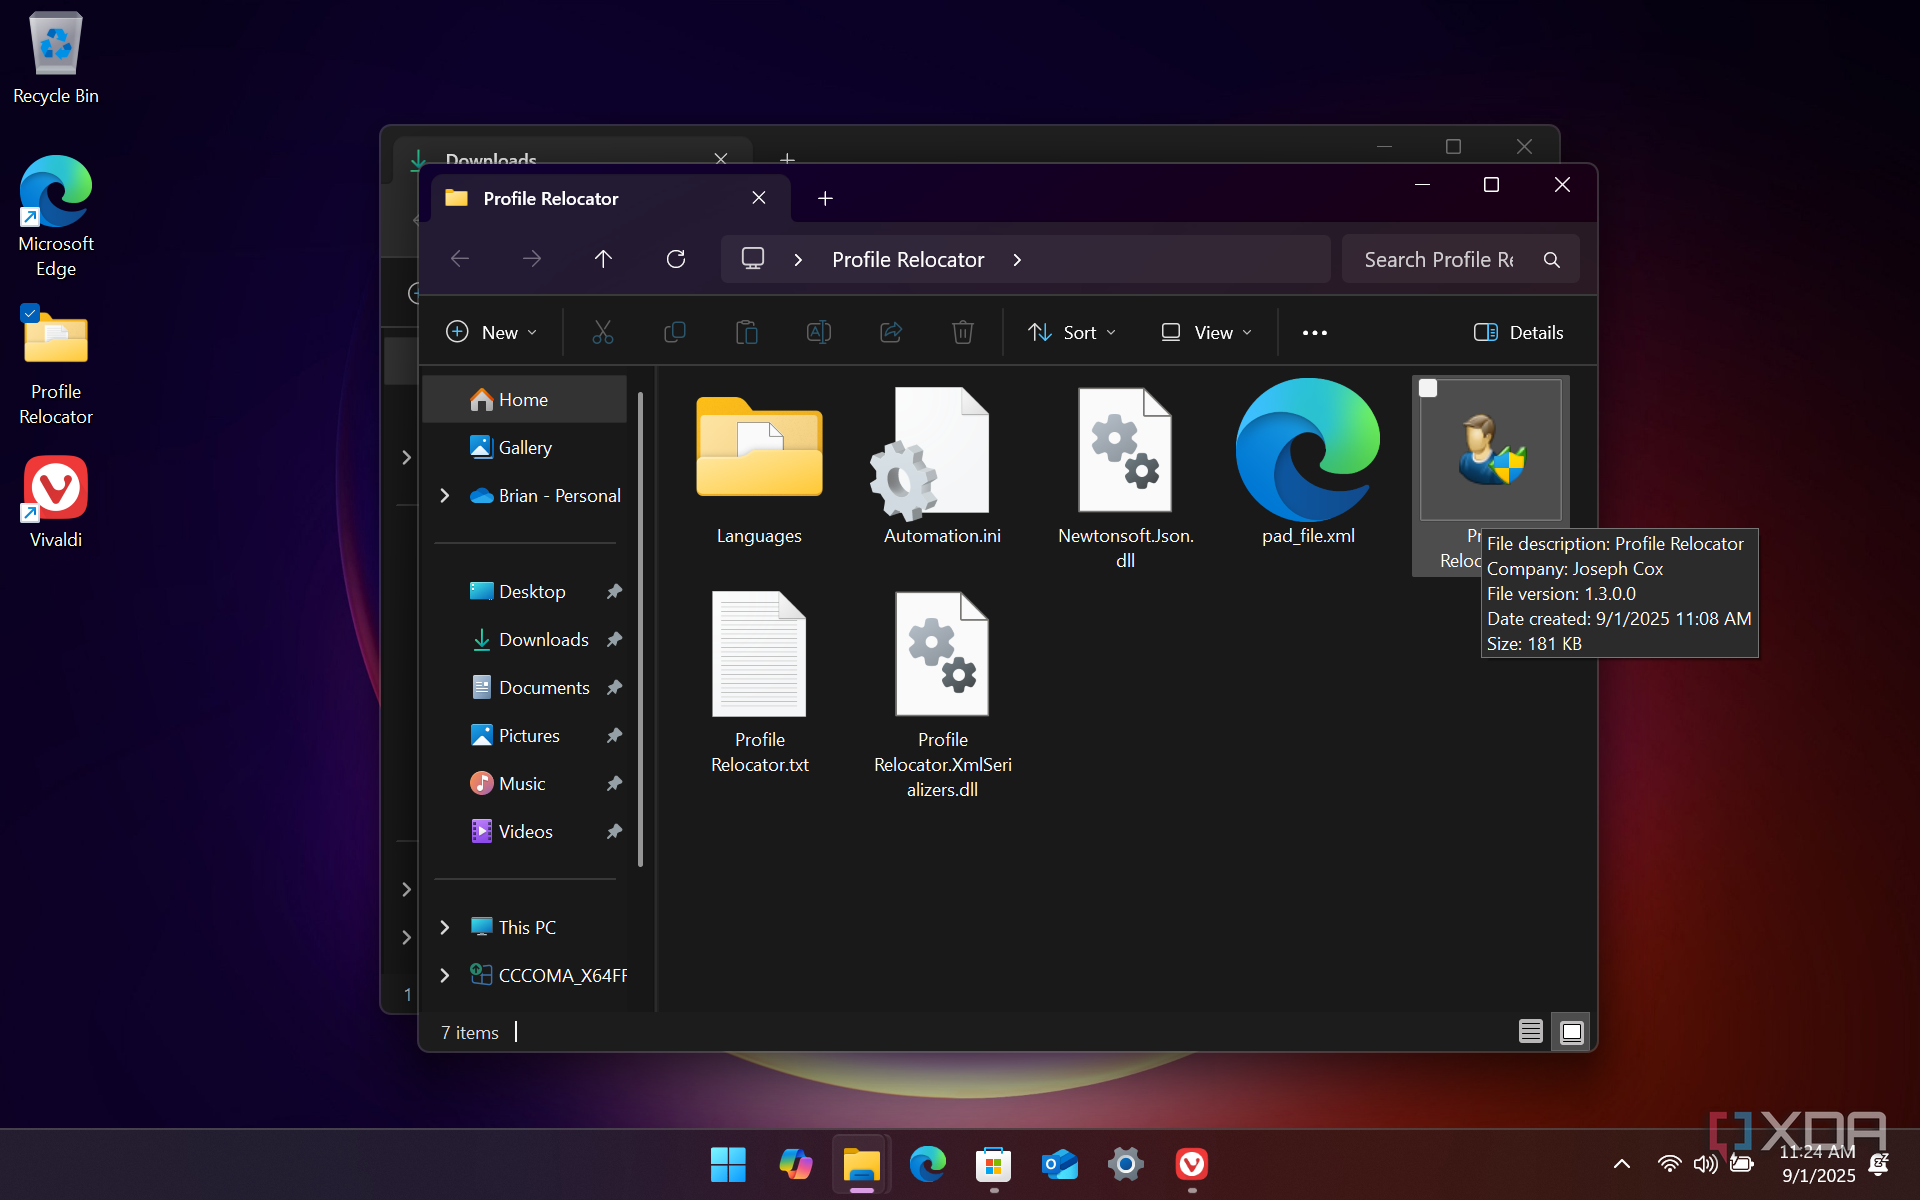The height and width of the screenshot is (1200, 1920).
Task: Go up one folder level
Action: coord(603,259)
